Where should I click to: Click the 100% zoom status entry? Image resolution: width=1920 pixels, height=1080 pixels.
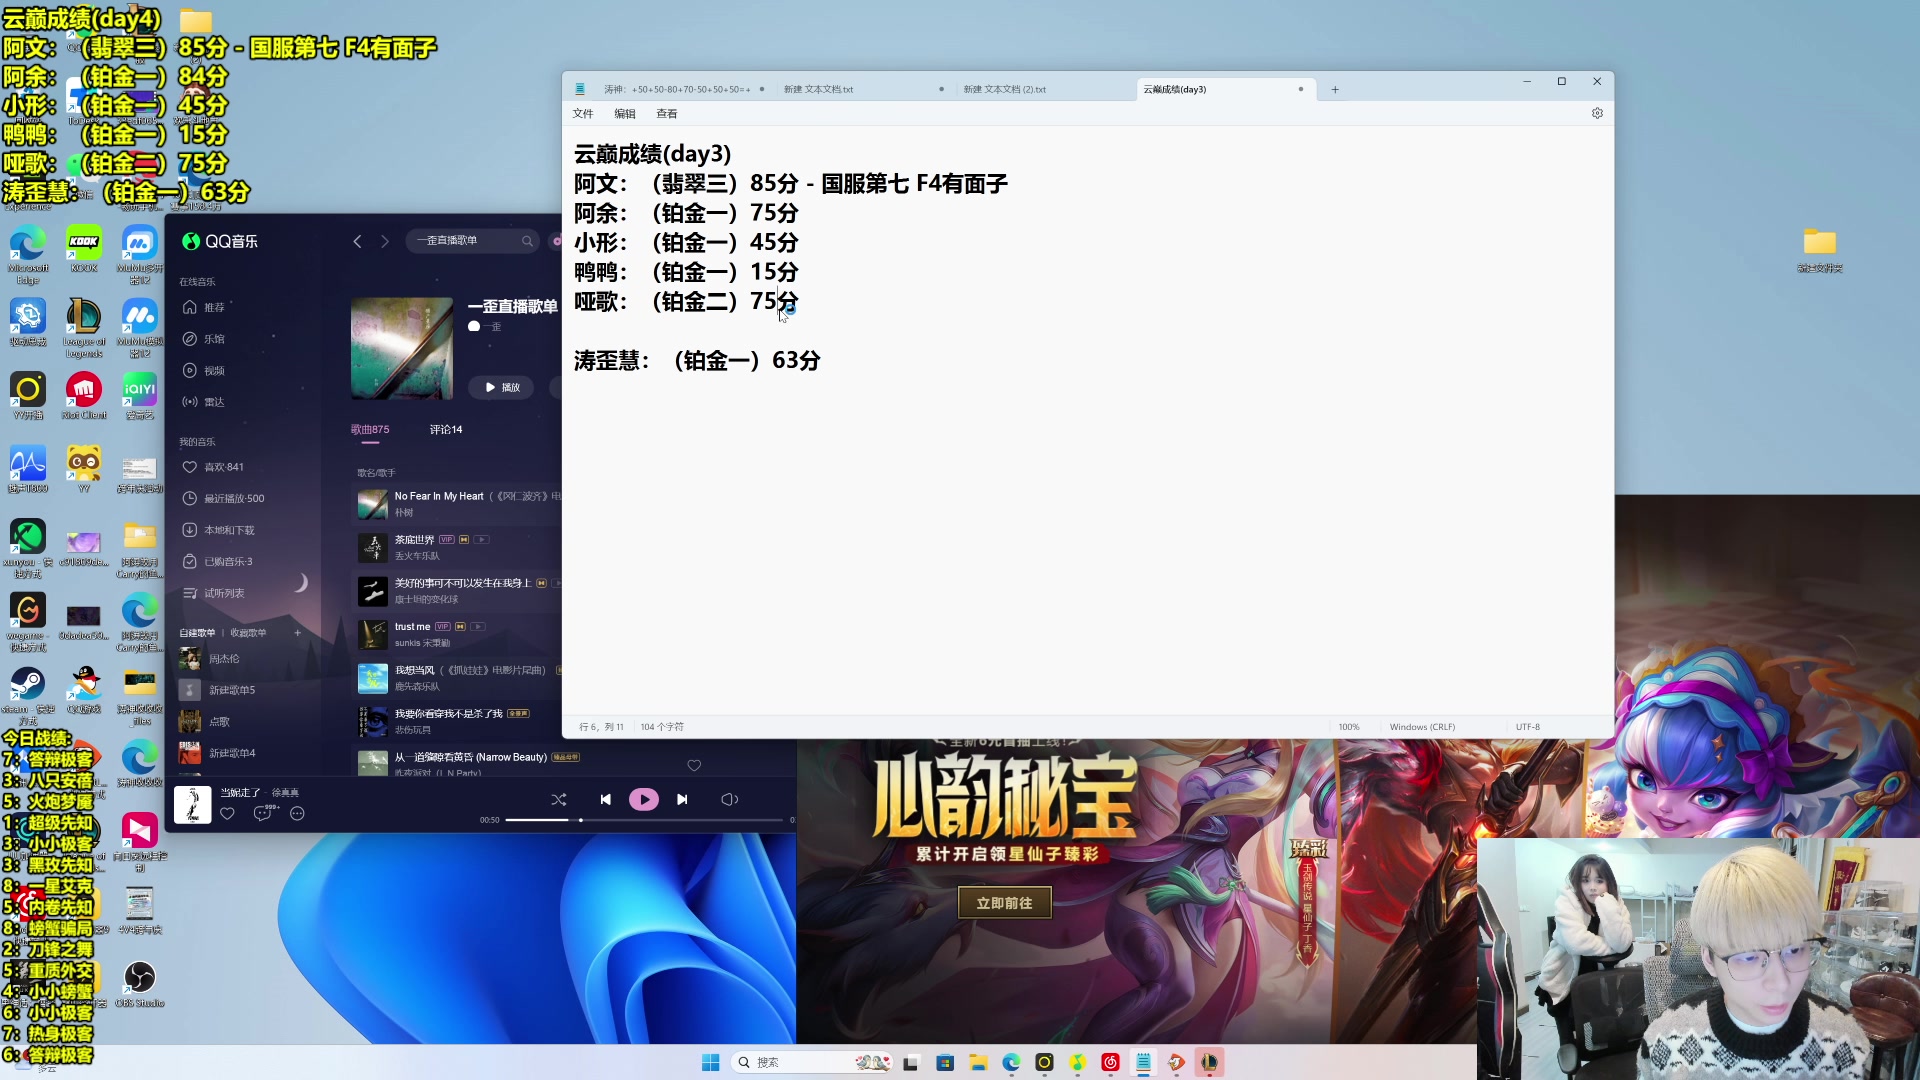coord(1349,727)
